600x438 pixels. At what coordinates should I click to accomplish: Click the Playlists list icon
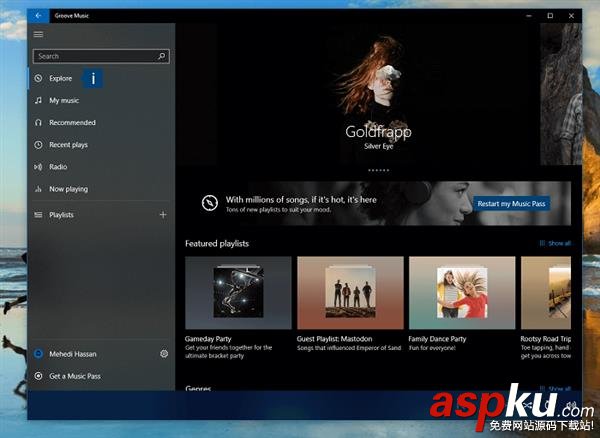click(x=38, y=215)
